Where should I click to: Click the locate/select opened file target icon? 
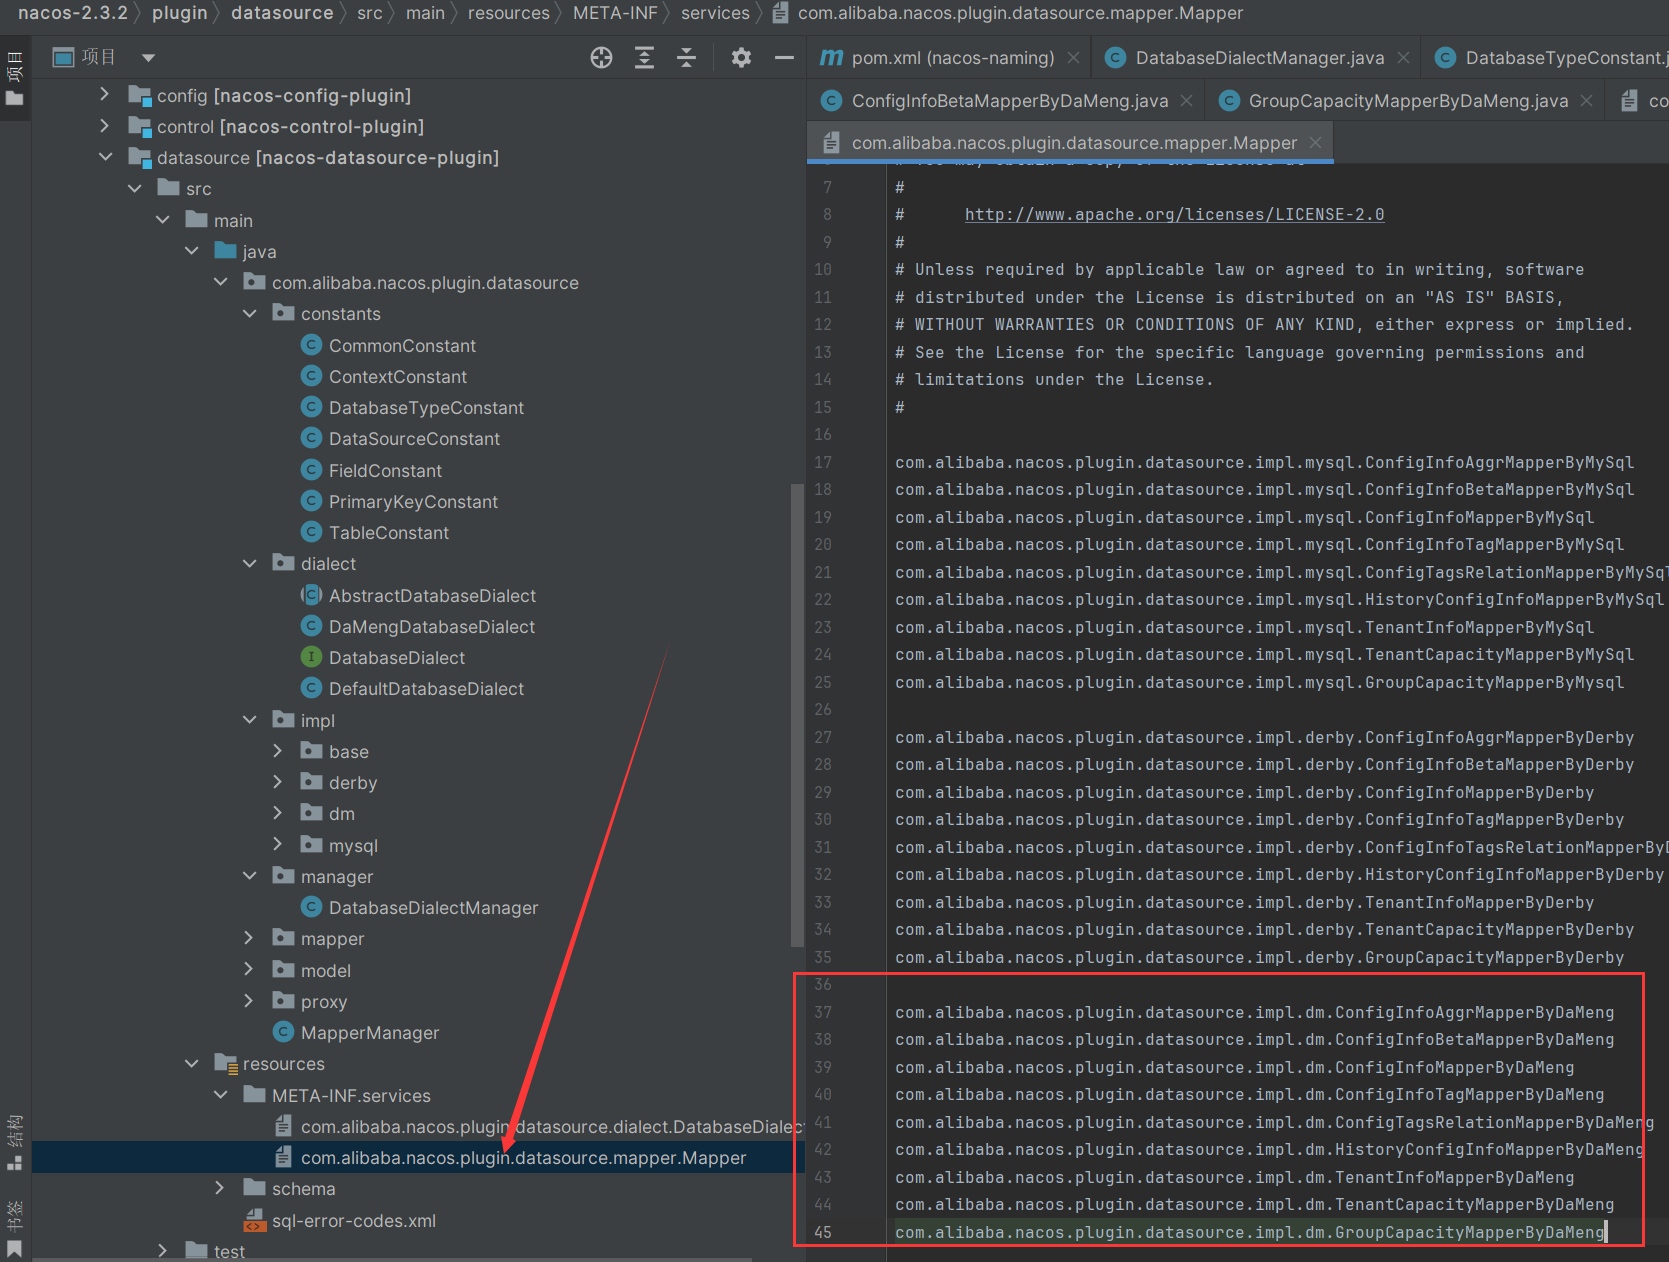[x=601, y=58]
